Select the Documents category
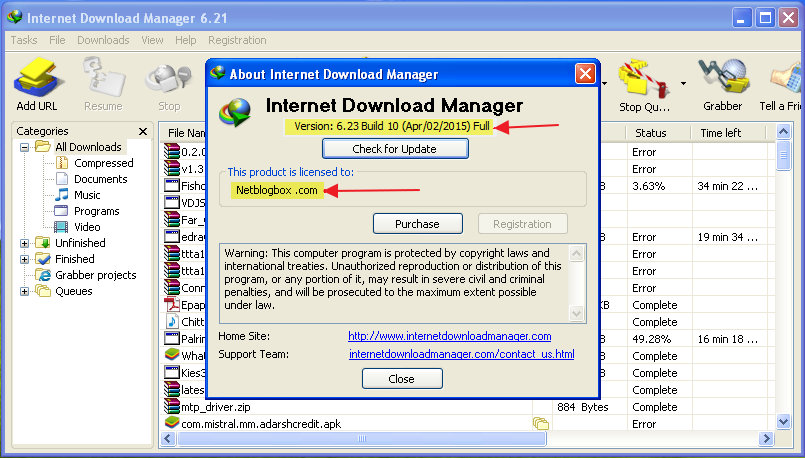 100,179
